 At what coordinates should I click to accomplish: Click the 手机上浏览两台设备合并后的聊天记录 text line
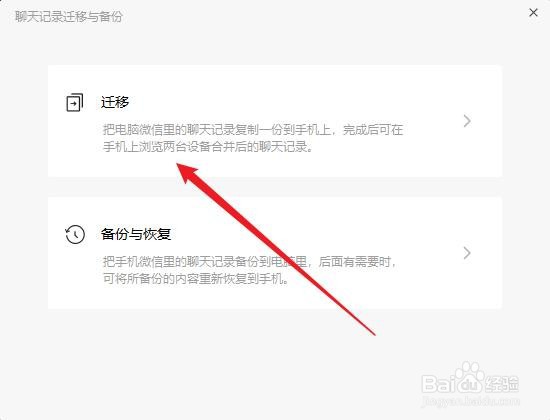click(208, 147)
